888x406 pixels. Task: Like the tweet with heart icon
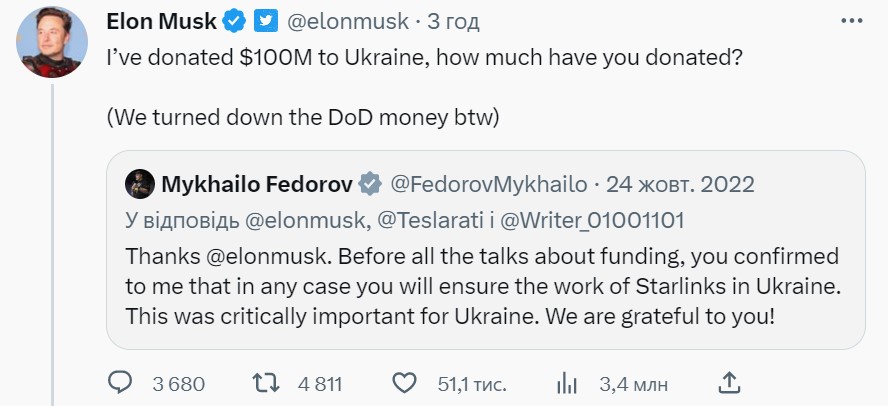[405, 383]
